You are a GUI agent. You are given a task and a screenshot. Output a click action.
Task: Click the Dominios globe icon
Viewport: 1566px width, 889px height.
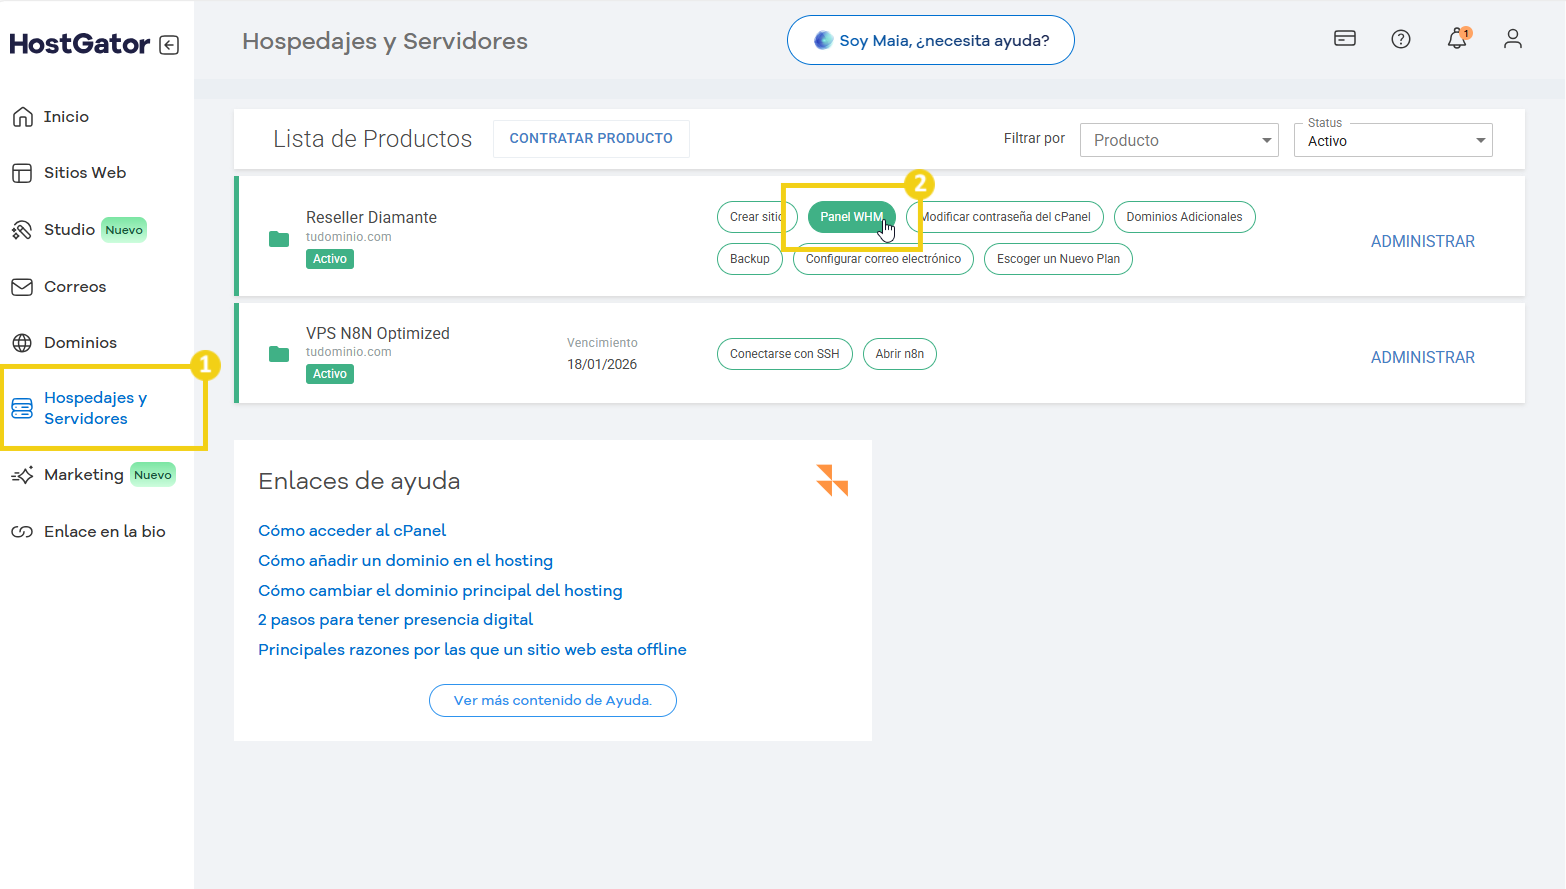22,343
